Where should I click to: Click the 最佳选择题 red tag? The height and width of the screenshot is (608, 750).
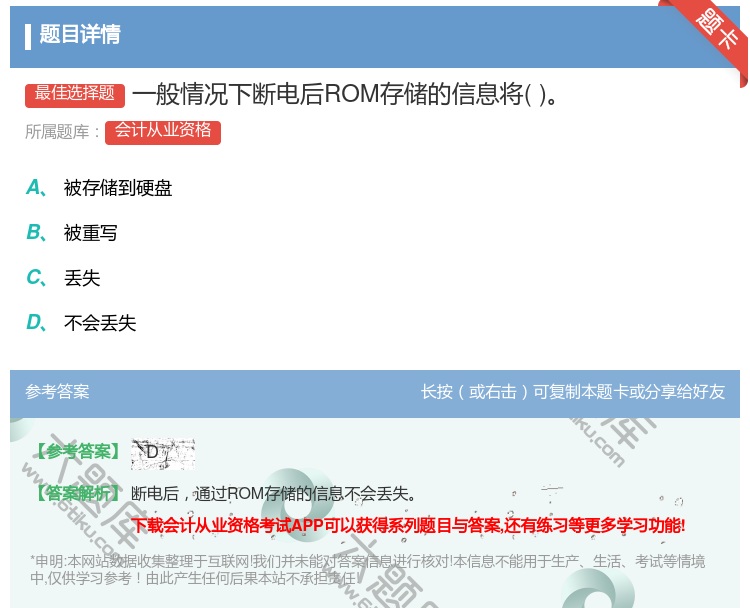click(x=75, y=95)
